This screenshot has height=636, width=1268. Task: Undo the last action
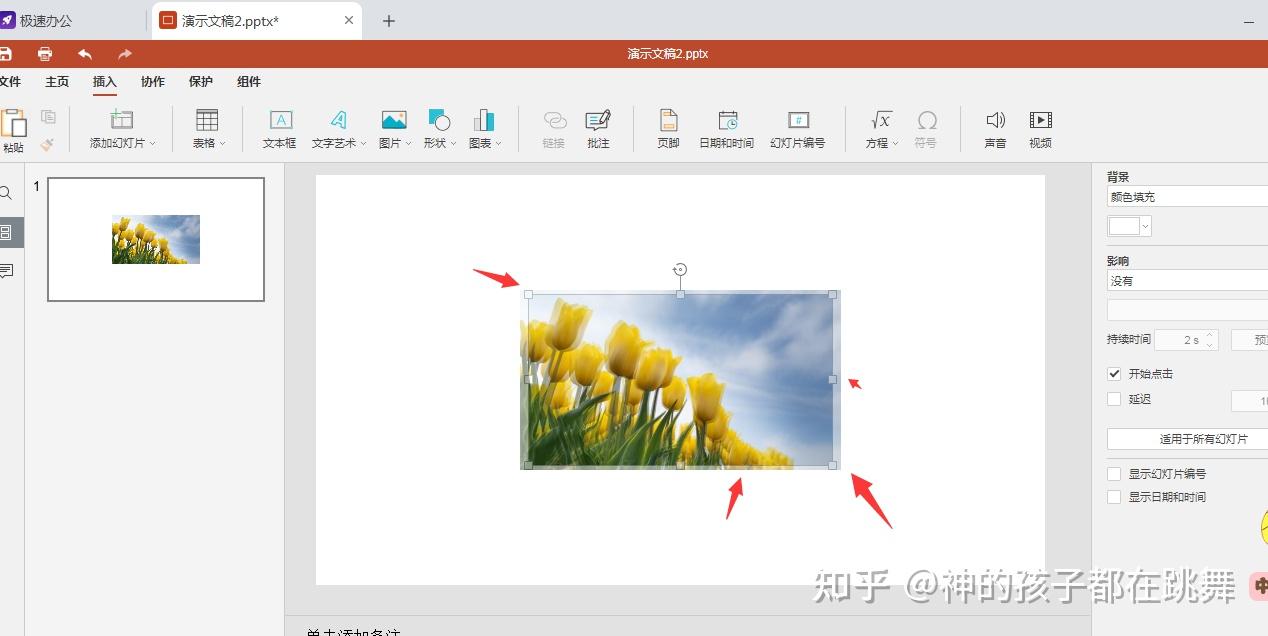click(x=85, y=54)
